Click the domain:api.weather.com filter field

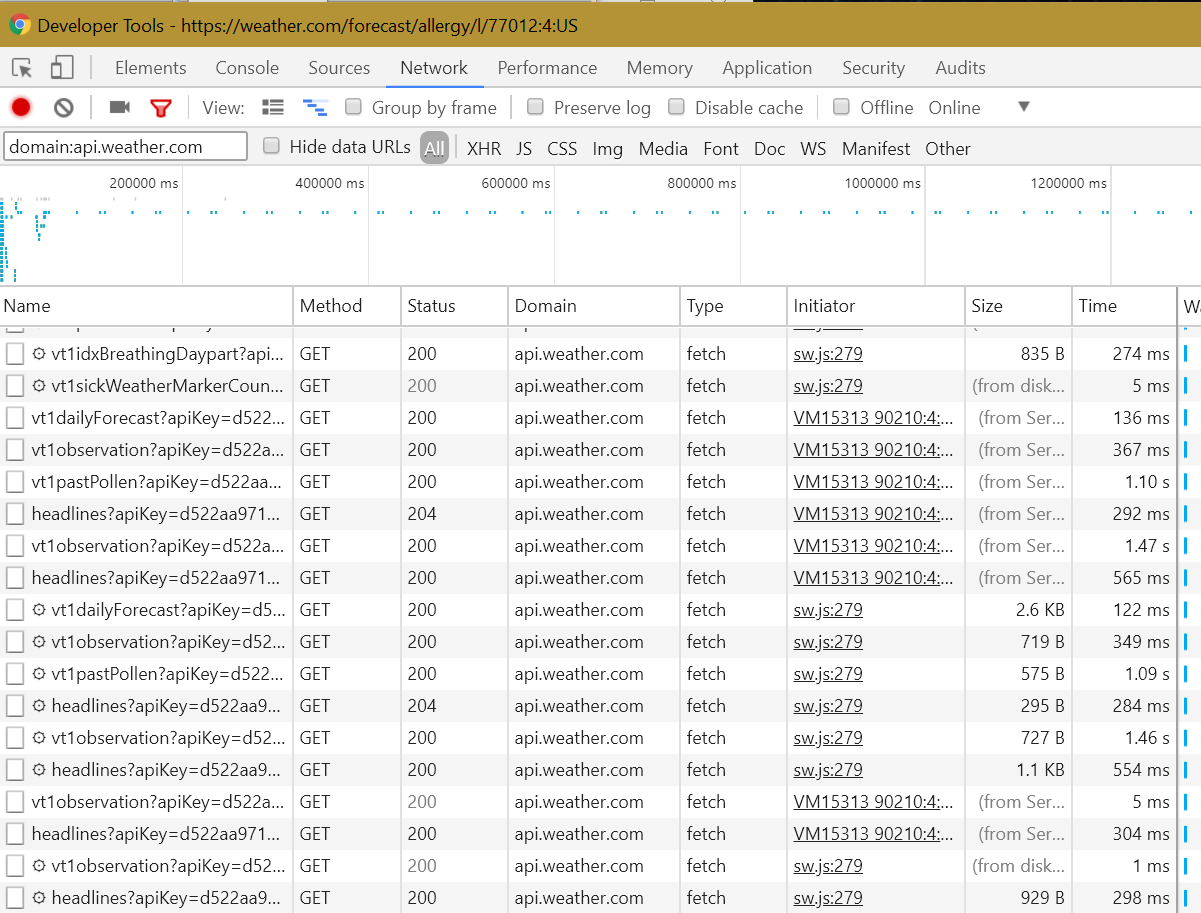pos(125,147)
